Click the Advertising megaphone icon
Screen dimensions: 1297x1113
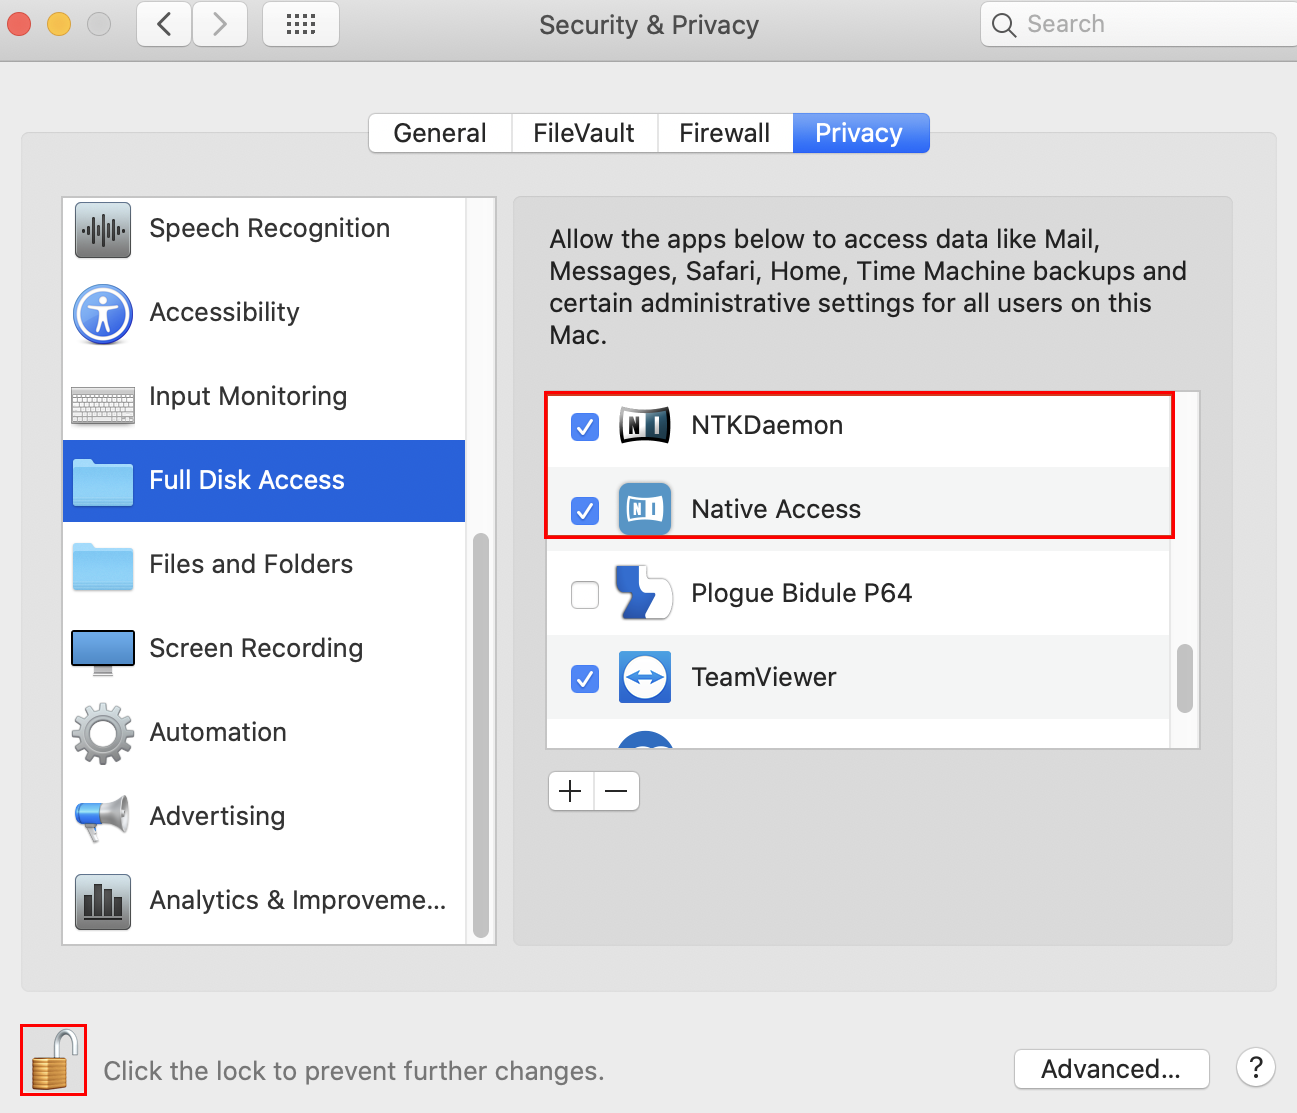[x=103, y=817]
